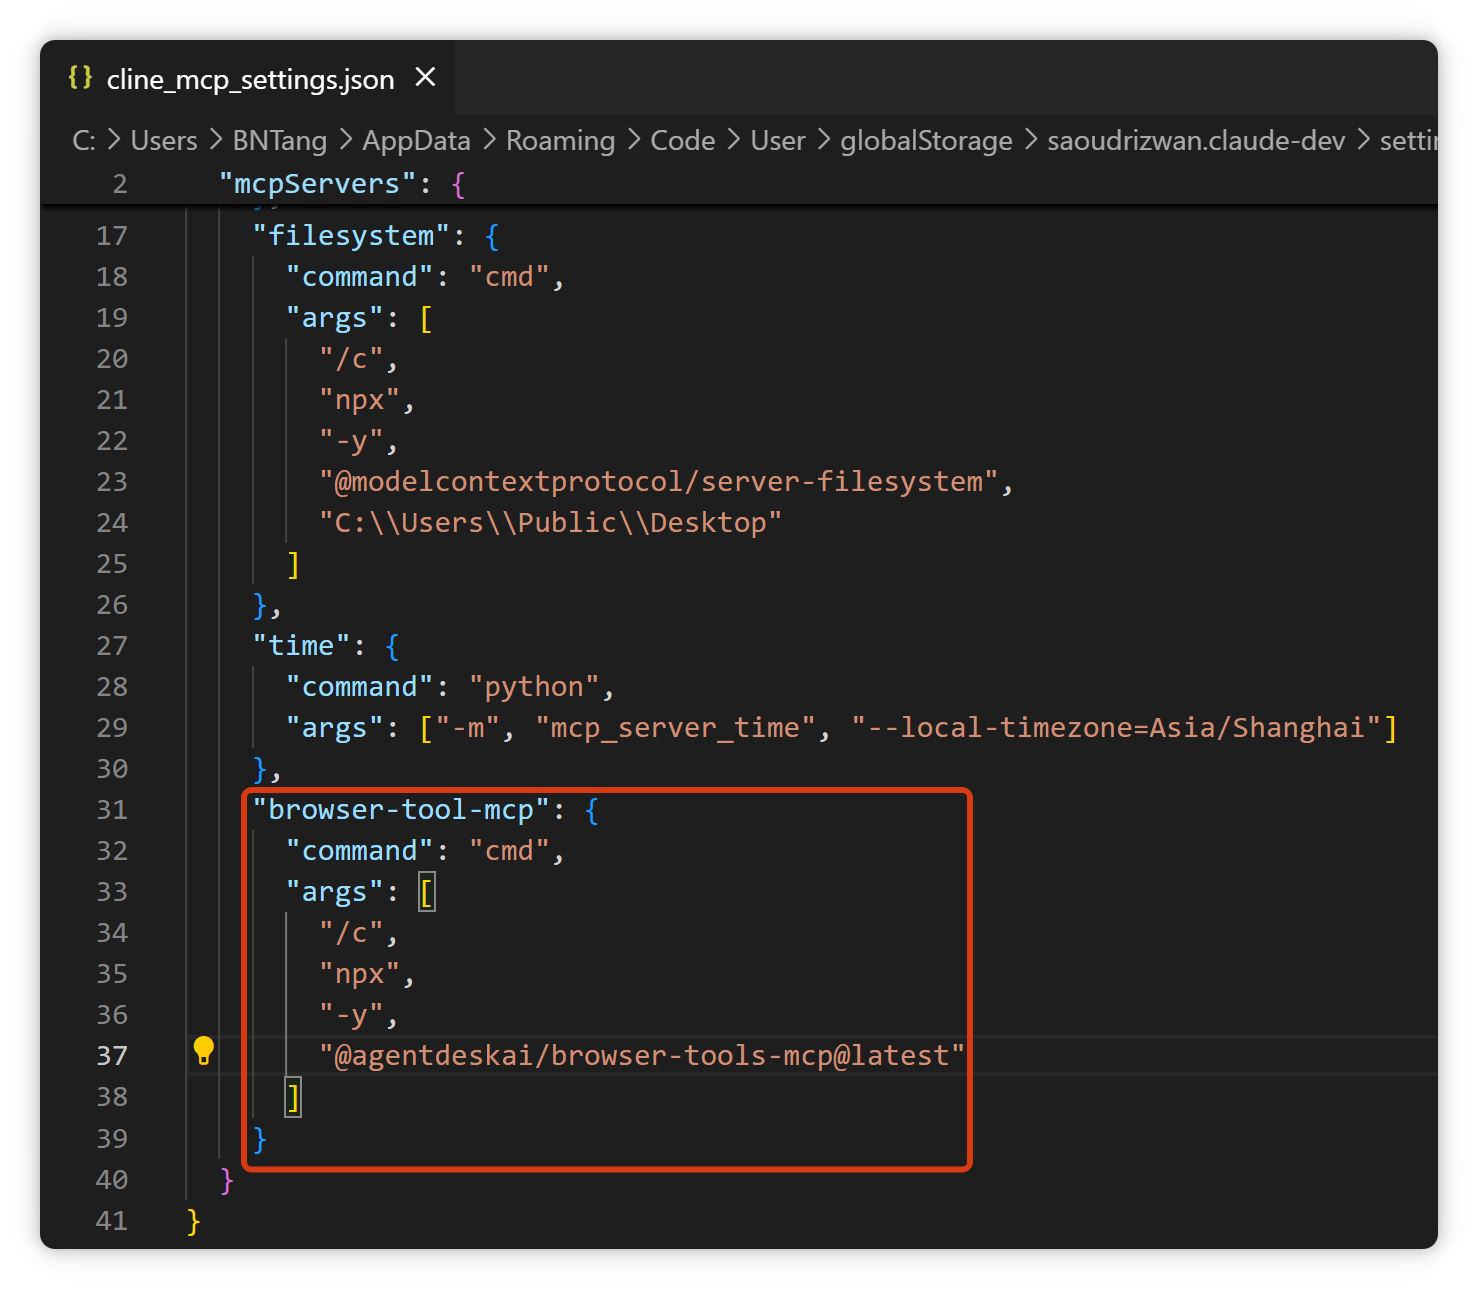Select the globalStorage breadcrumb item
Image resolution: width=1478 pixels, height=1289 pixels.
tap(926, 141)
